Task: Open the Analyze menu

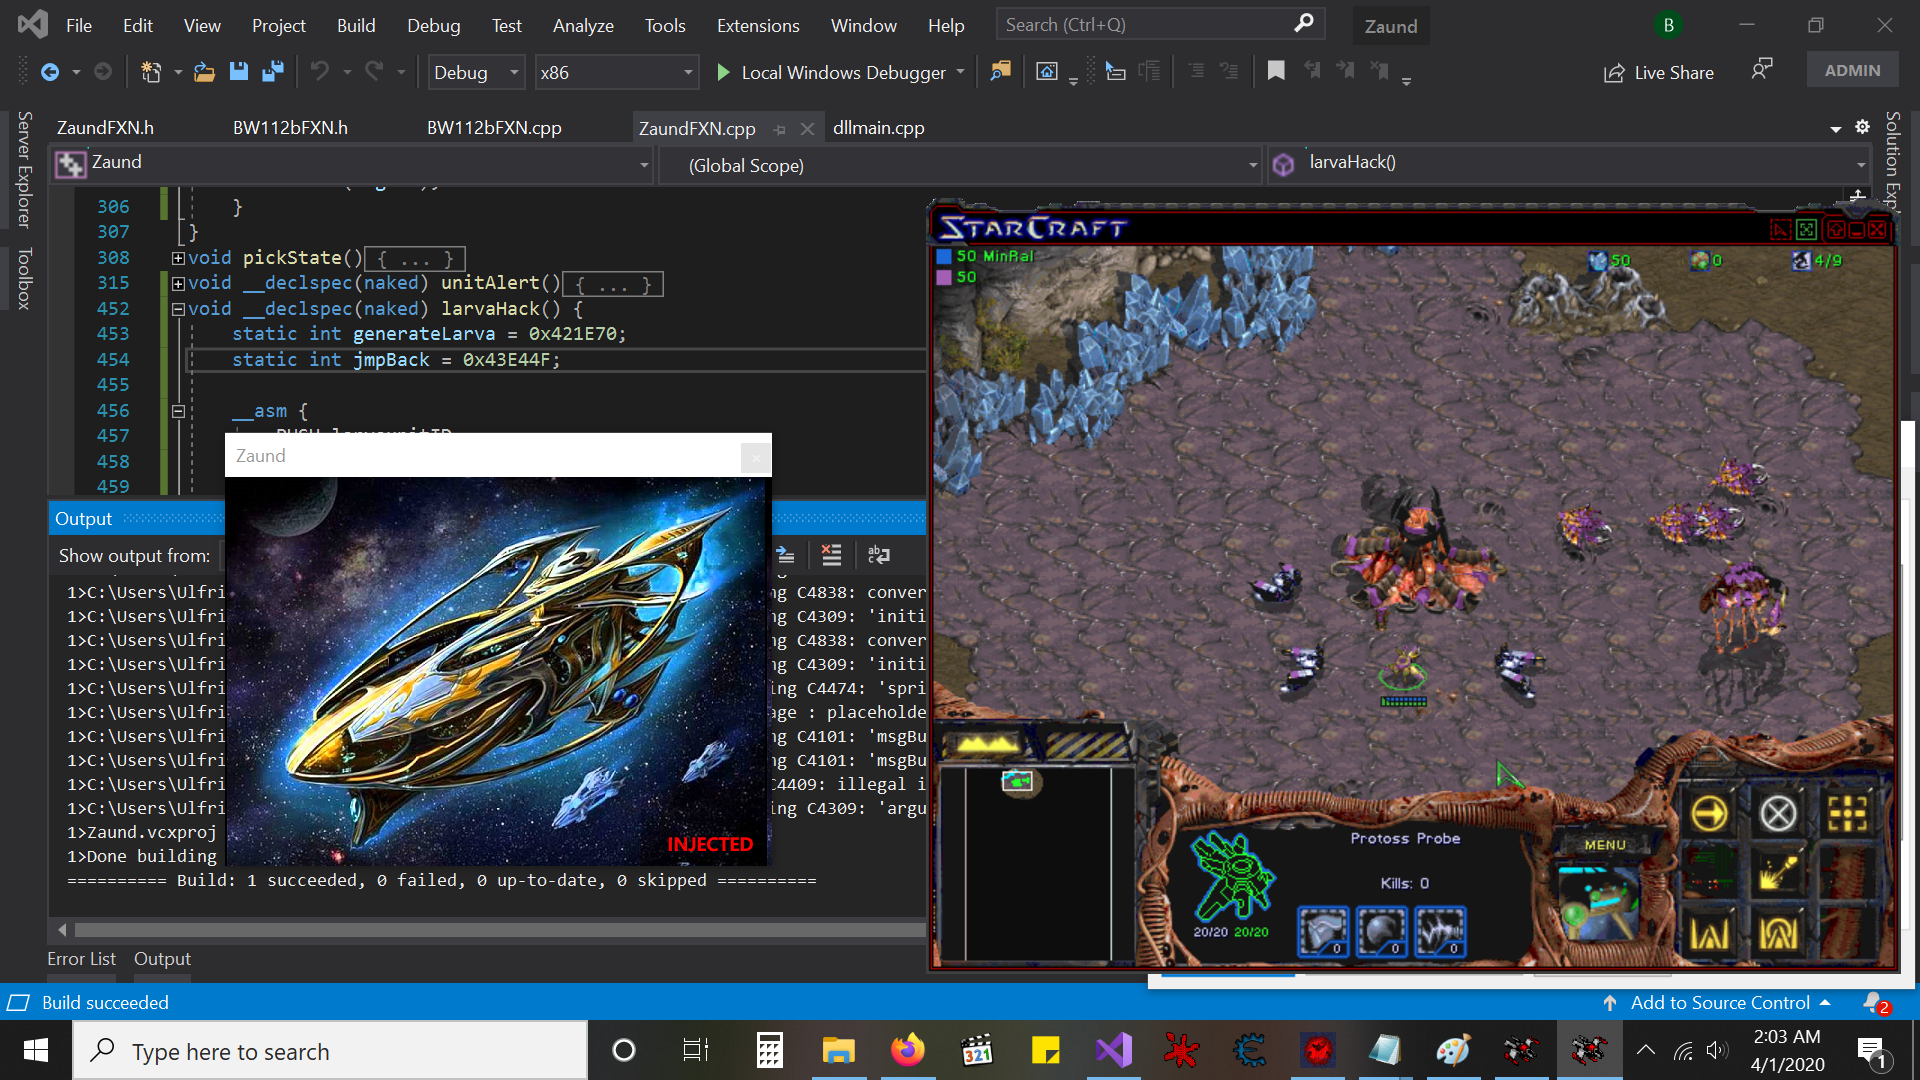Action: [x=583, y=25]
